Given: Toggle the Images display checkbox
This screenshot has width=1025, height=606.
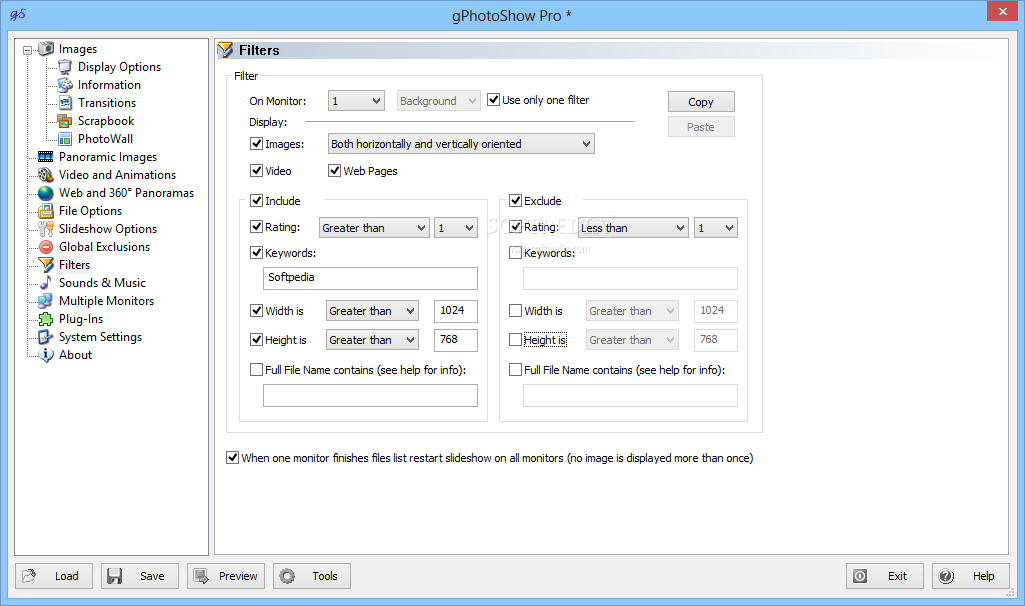Looking at the screenshot, I should (x=256, y=144).
